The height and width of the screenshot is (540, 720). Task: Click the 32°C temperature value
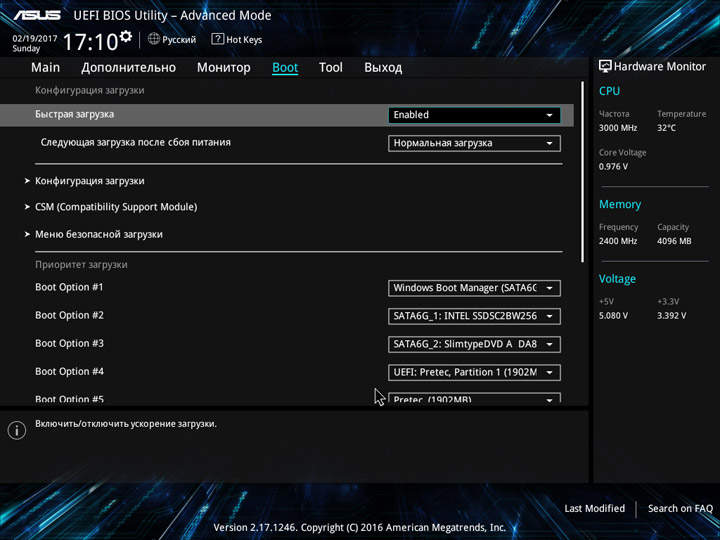pyautogui.click(x=666, y=128)
